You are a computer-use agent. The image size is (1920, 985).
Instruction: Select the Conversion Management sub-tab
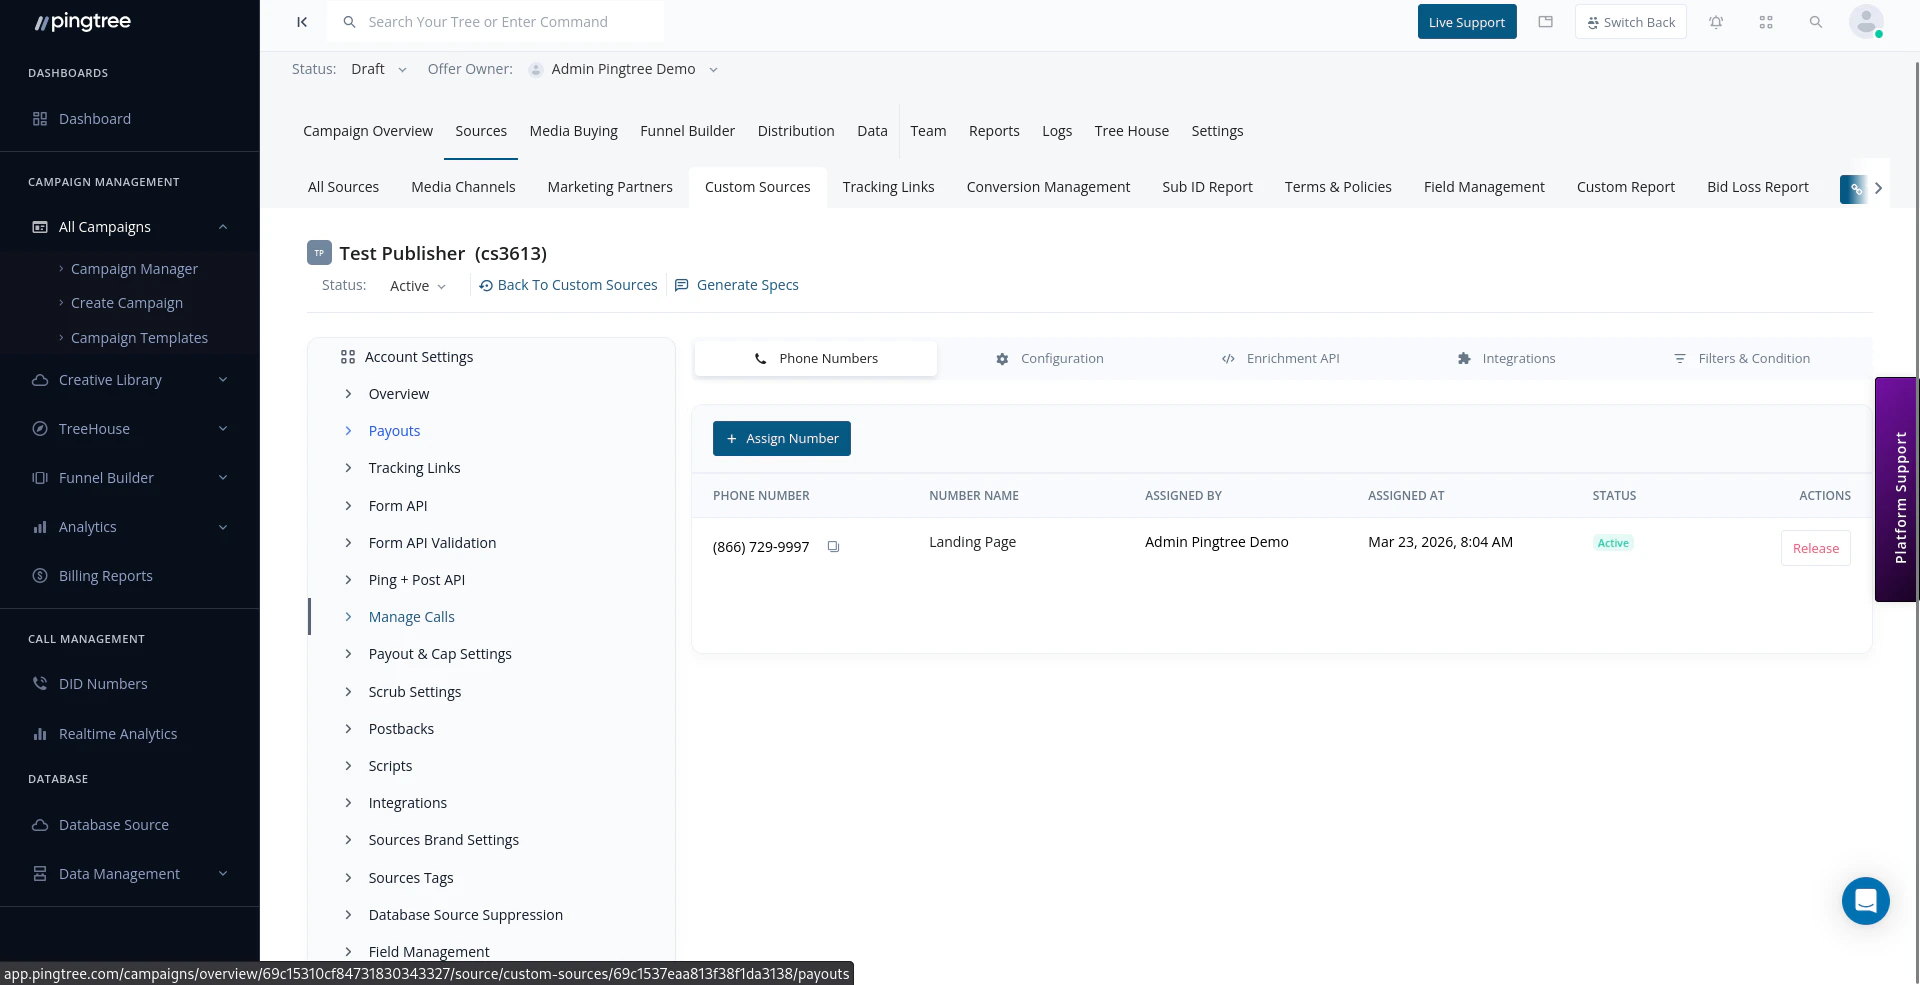[x=1048, y=187]
